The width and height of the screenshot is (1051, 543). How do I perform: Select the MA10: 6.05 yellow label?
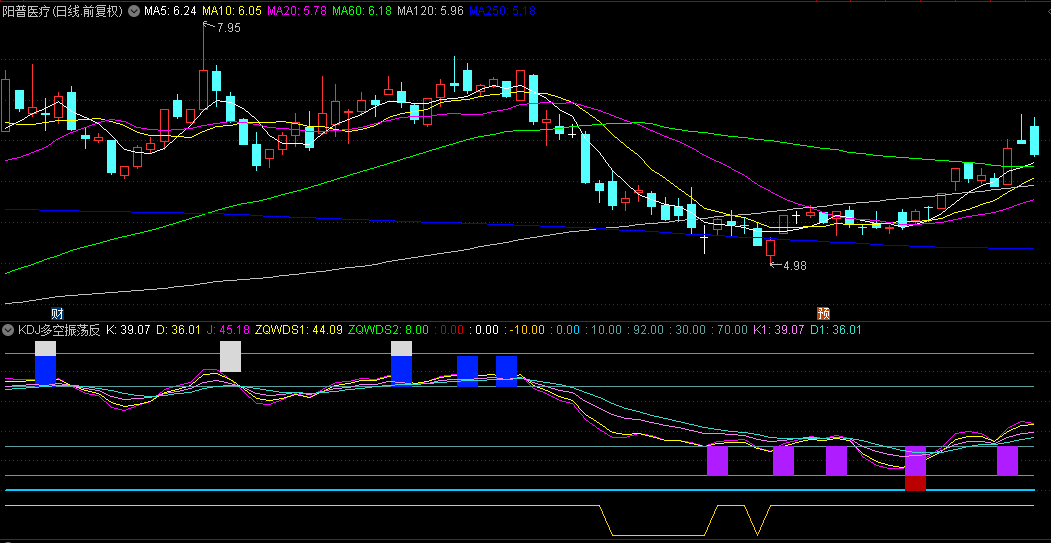pos(232,12)
